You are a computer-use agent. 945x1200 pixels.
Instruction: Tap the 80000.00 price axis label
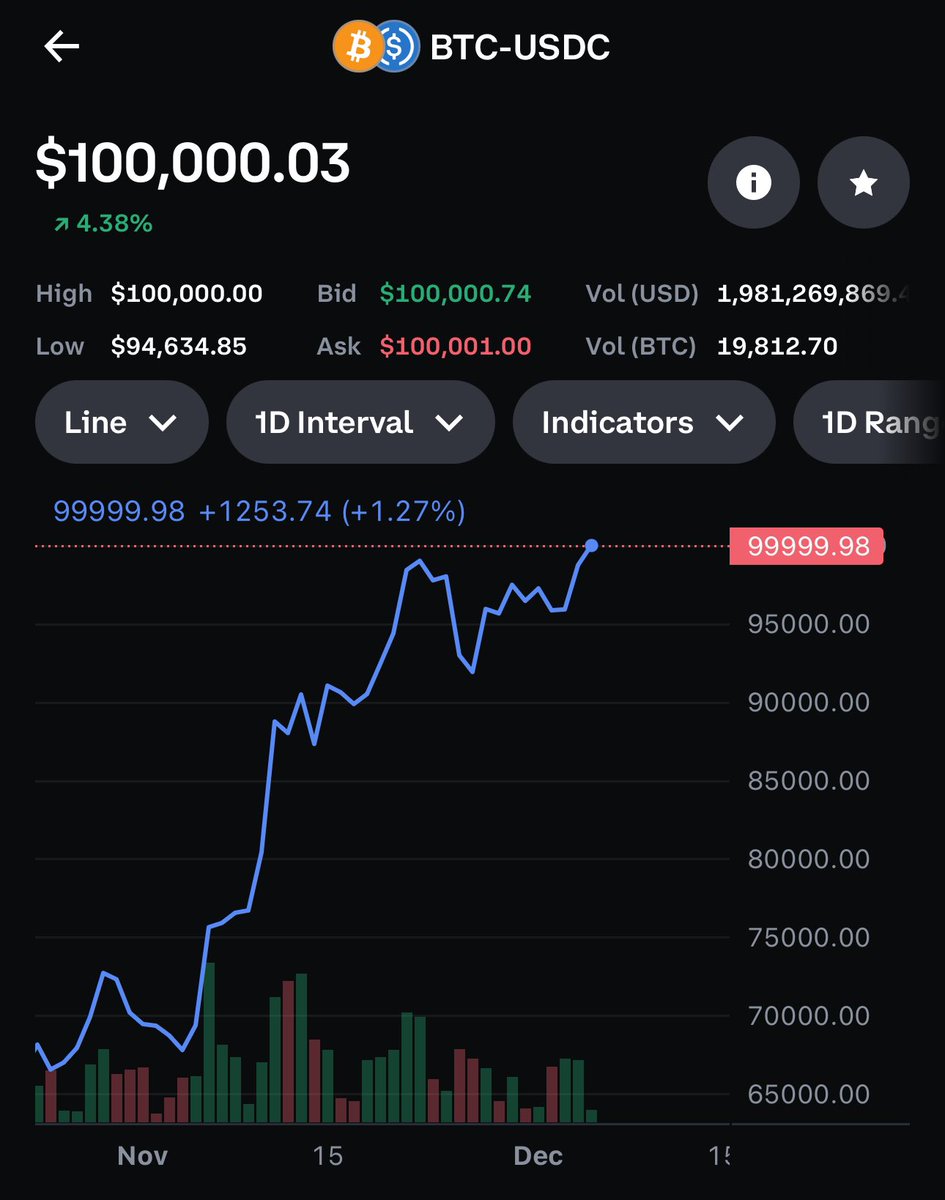click(809, 859)
